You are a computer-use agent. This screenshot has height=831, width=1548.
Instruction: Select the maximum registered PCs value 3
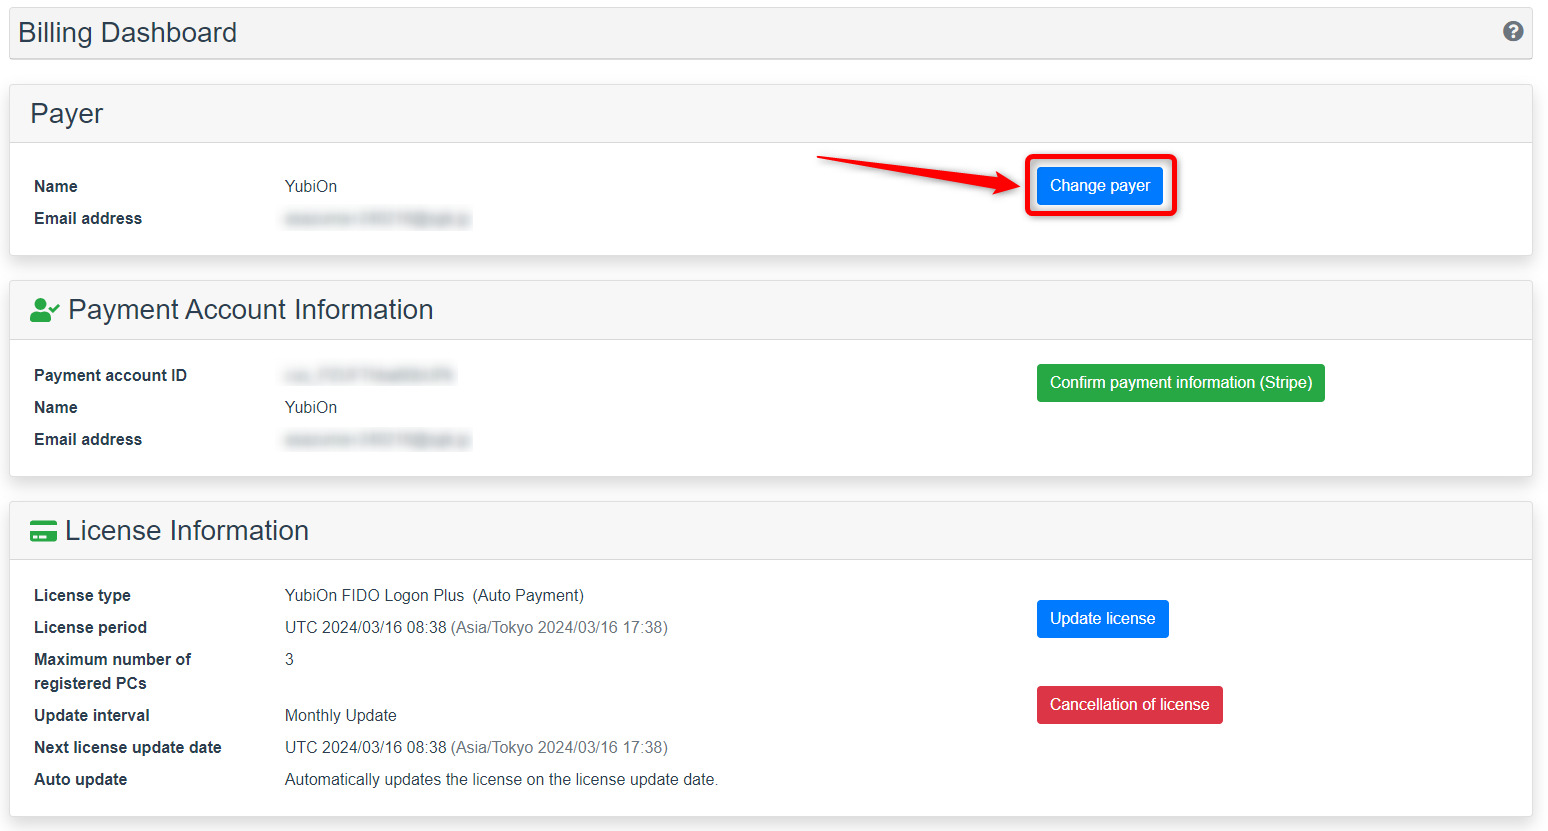pyautogui.click(x=289, y=660)
